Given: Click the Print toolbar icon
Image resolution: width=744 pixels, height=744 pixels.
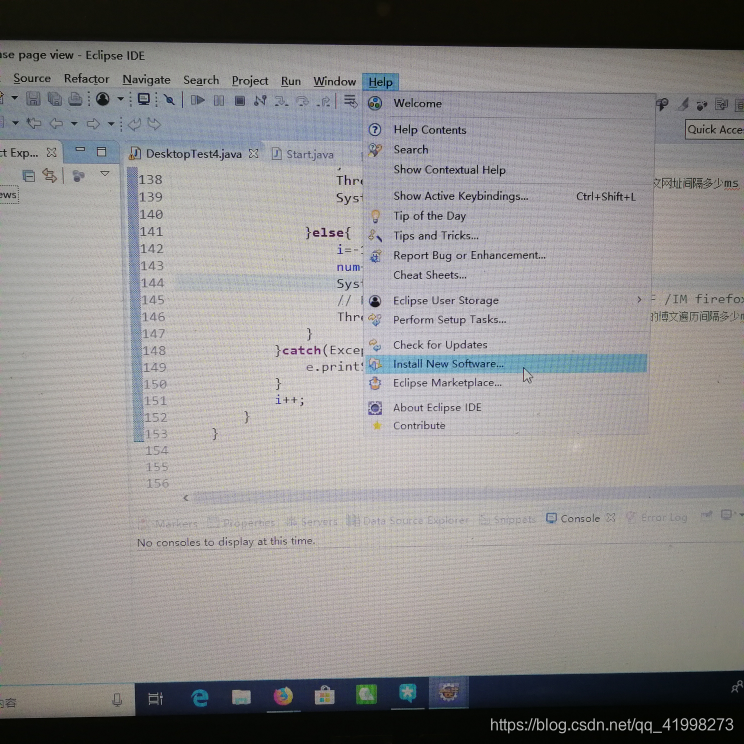Looking at the screenshot, I should point(75,99).
